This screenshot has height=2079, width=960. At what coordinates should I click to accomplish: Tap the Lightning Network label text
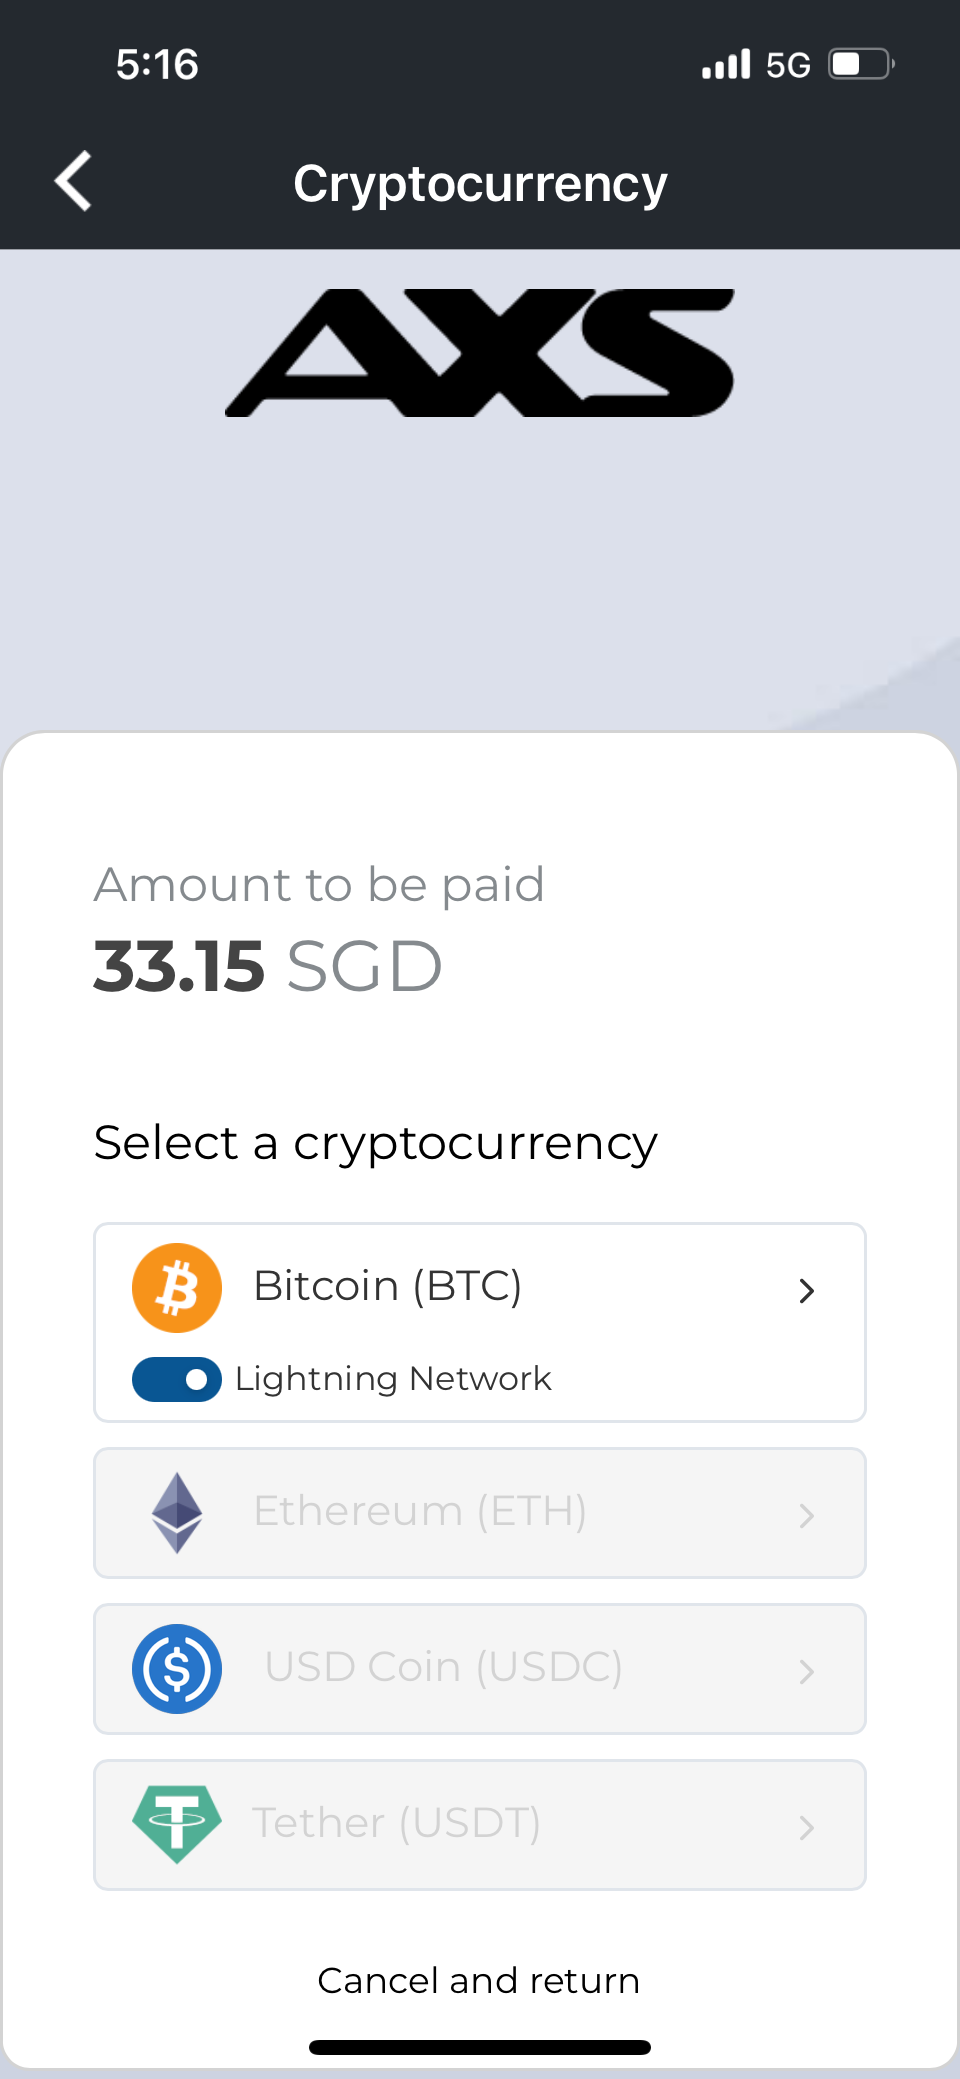[393, 1379]
